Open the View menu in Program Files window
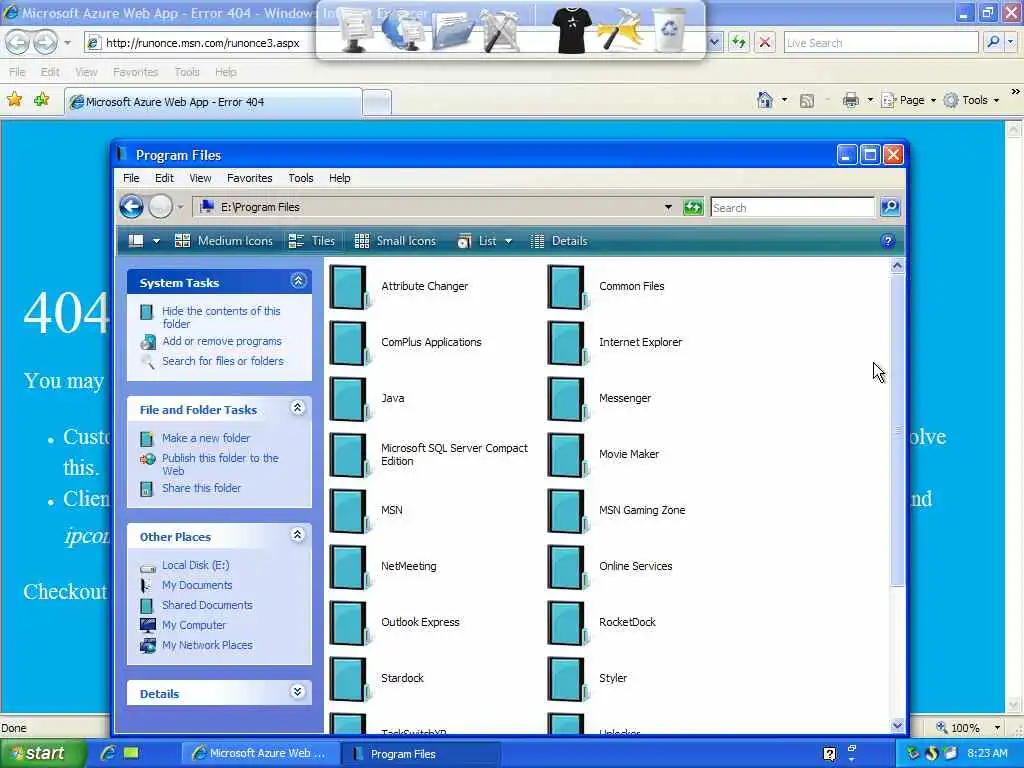 click(200, 178)
